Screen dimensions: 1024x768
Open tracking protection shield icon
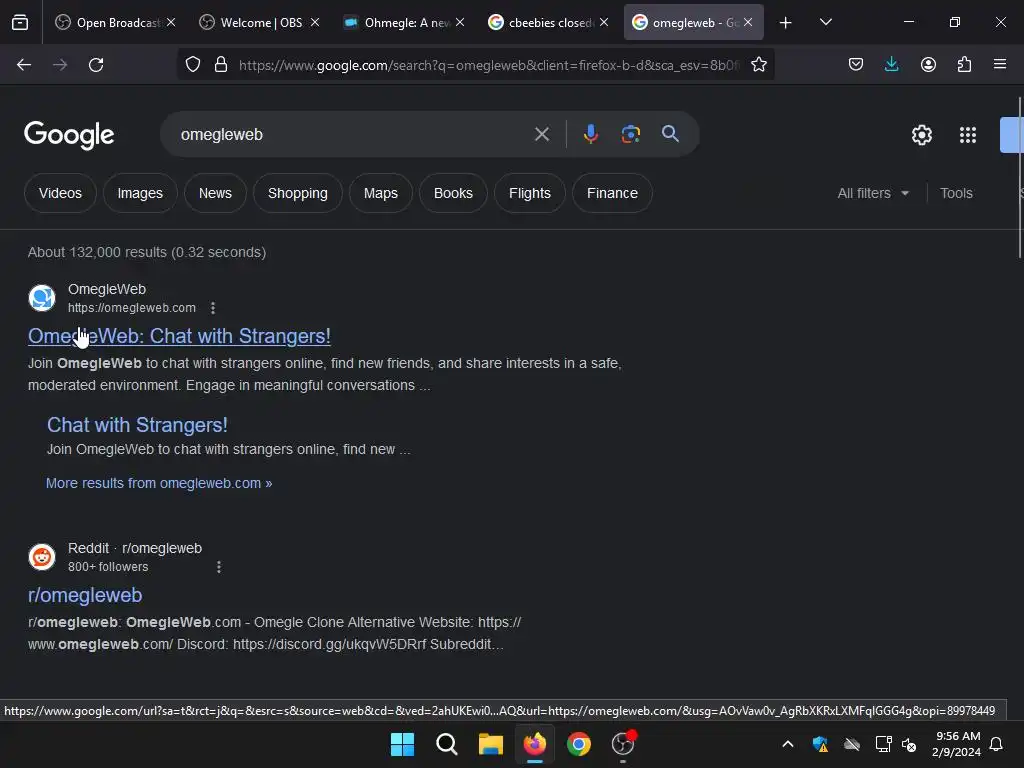[x=193, y=65]
